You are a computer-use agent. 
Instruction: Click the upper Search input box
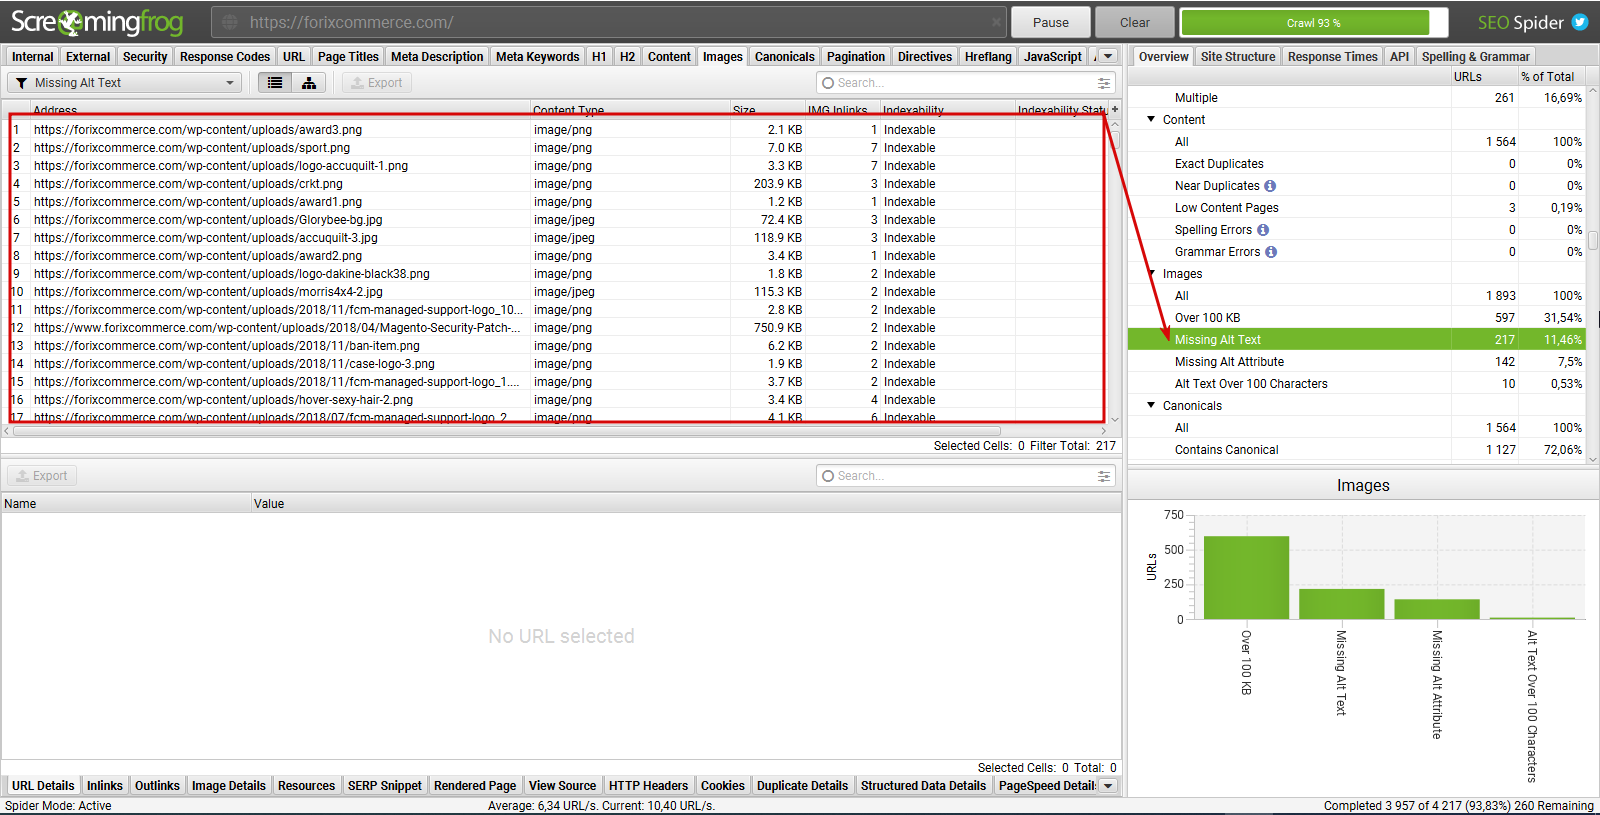point(966,83)
